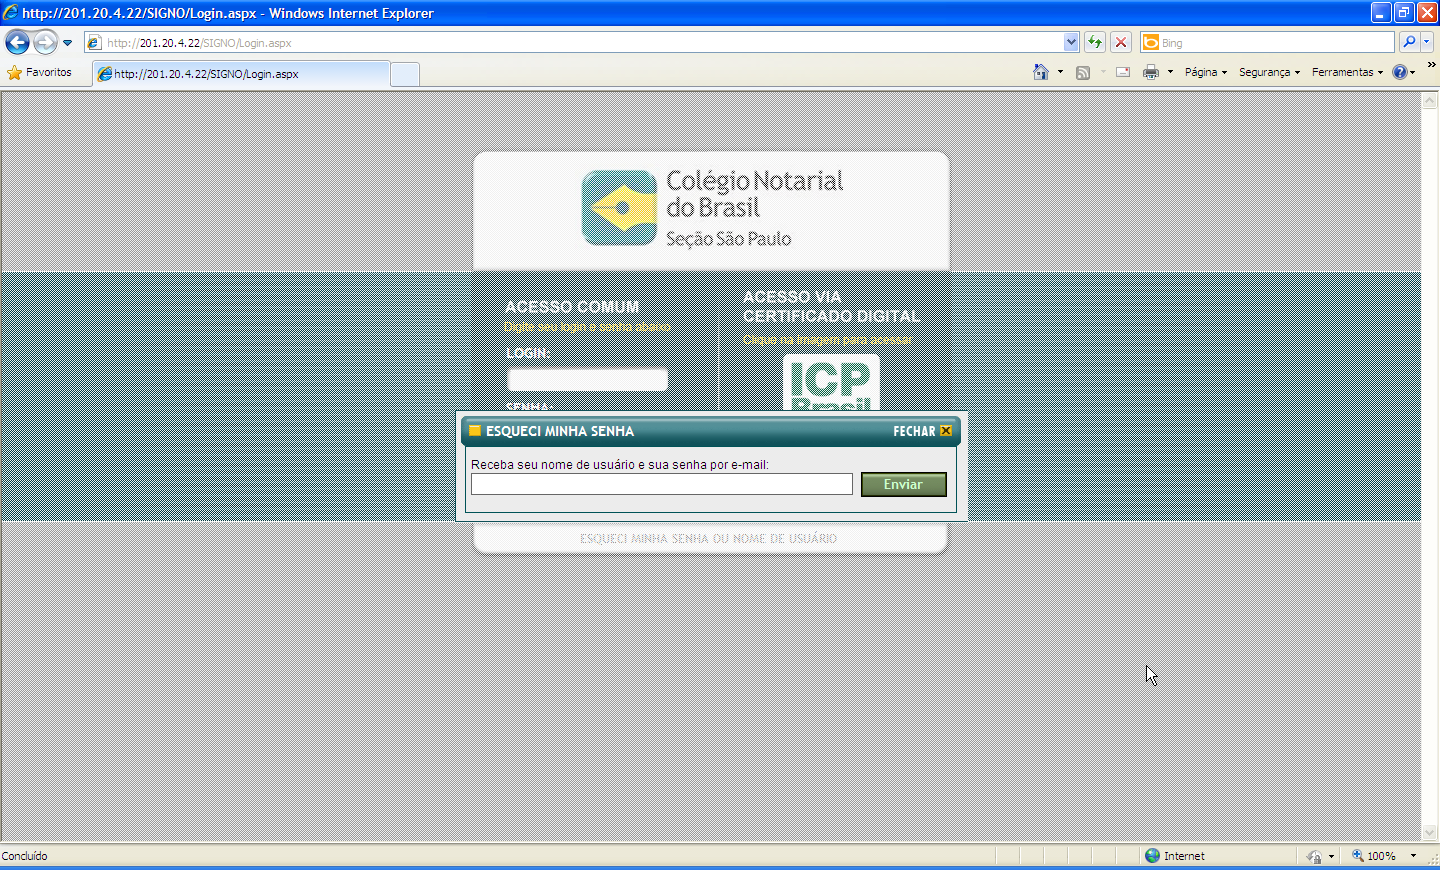Click the Internet zone globe icon
This screenshot has height=870, width=1440.
(x=1153, y=856)
